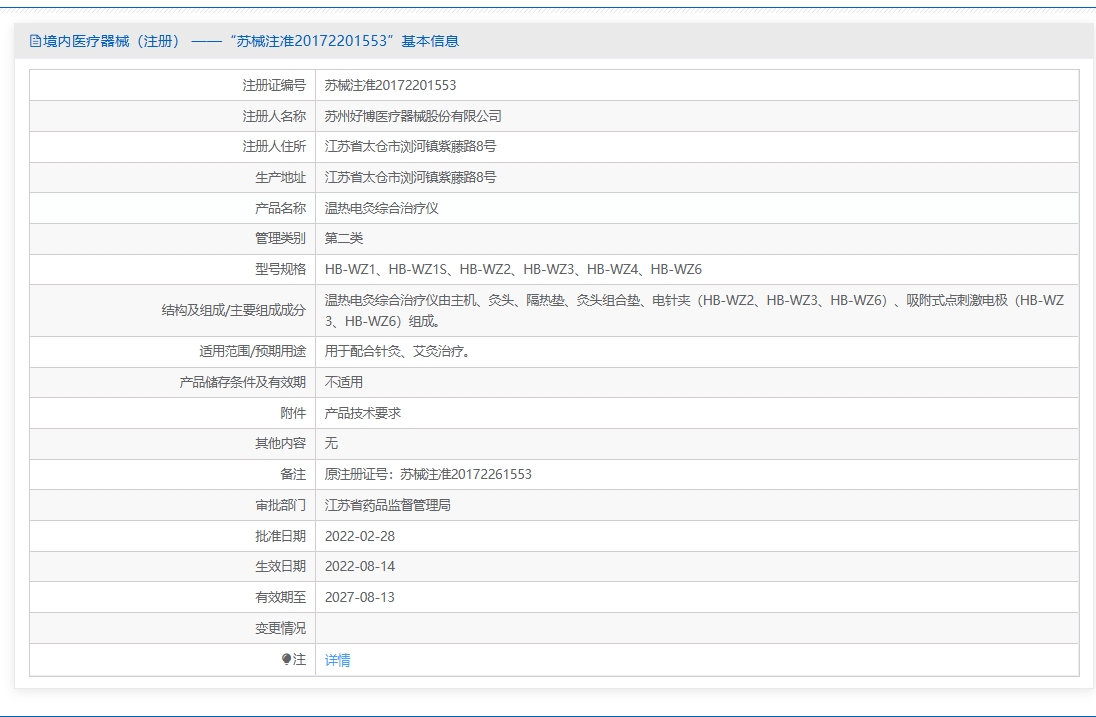Click the 审批部门 row label
Viewport: 1096px width, 717px height.
click(x=280, y=505)
